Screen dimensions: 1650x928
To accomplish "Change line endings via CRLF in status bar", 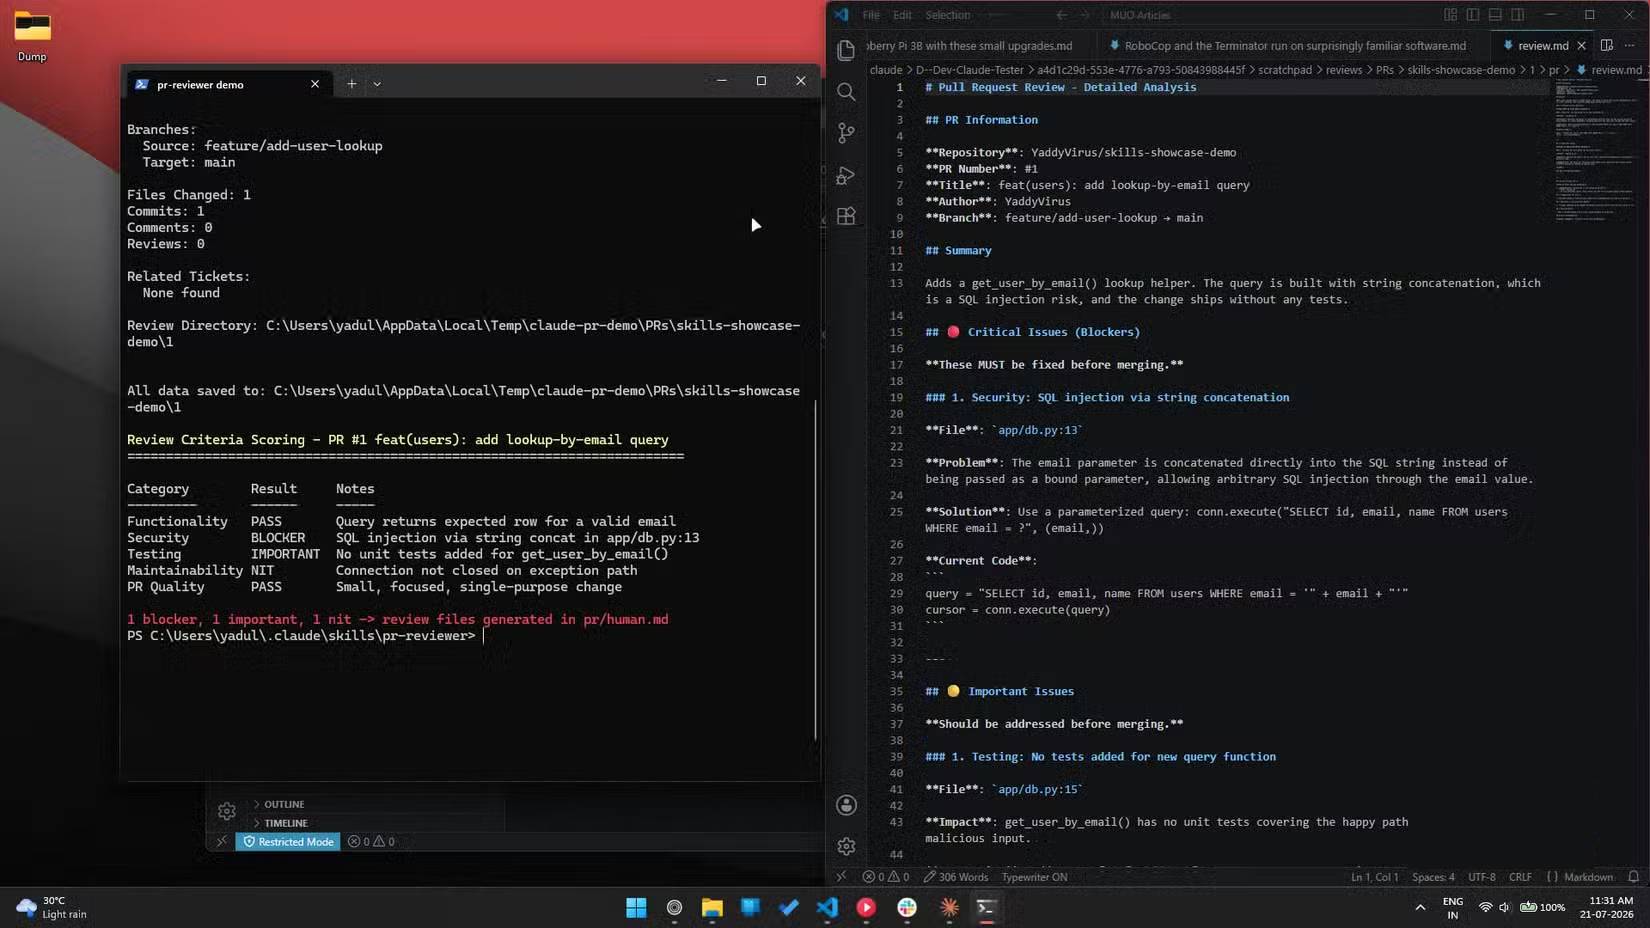I will (x=1520, y=877).
